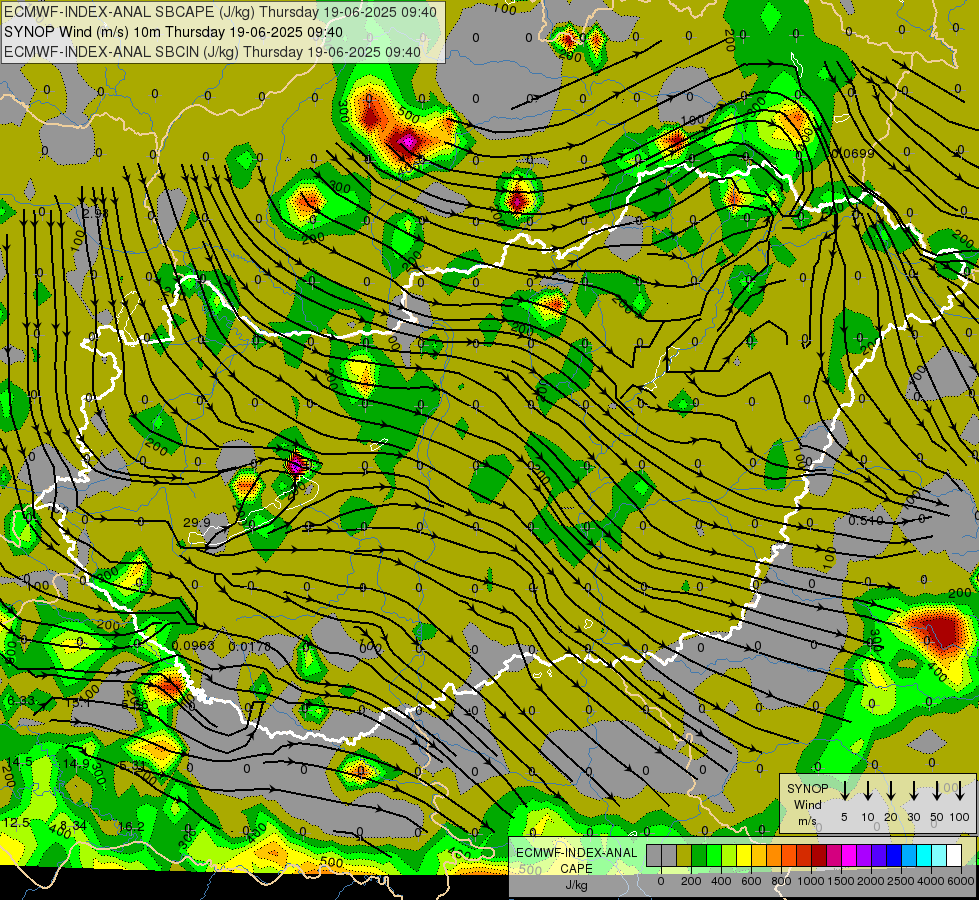Viewport: 979px width, 900px height.
Task: Click the SYNOP Wind 10m title line
Action: coord(173,32)
